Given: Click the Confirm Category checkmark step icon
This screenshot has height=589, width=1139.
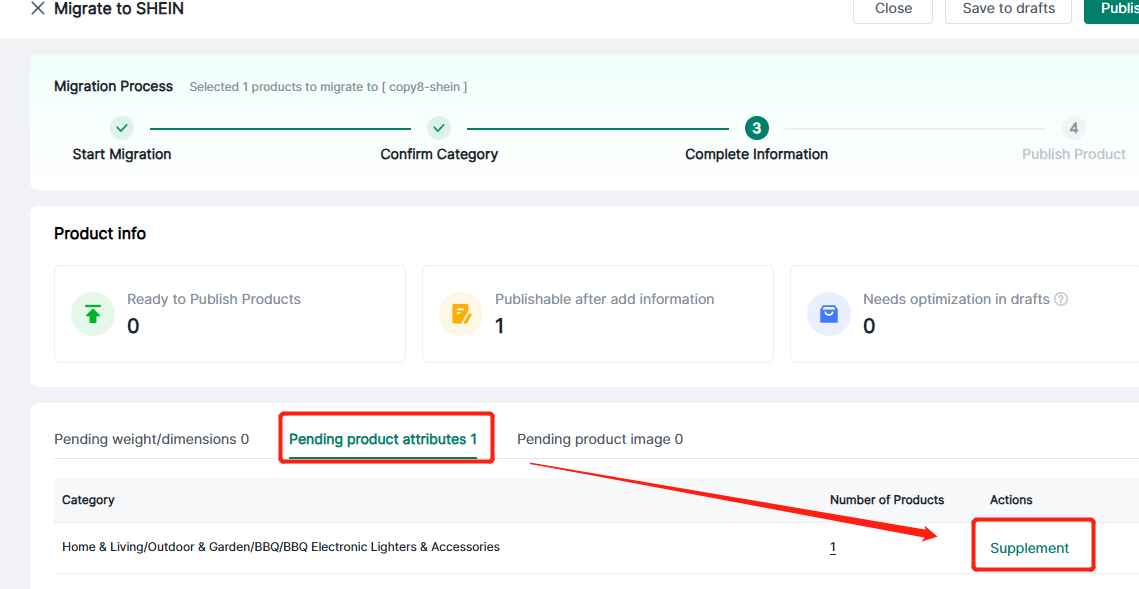Looking at the screenshot, I should tap(439, 128).
